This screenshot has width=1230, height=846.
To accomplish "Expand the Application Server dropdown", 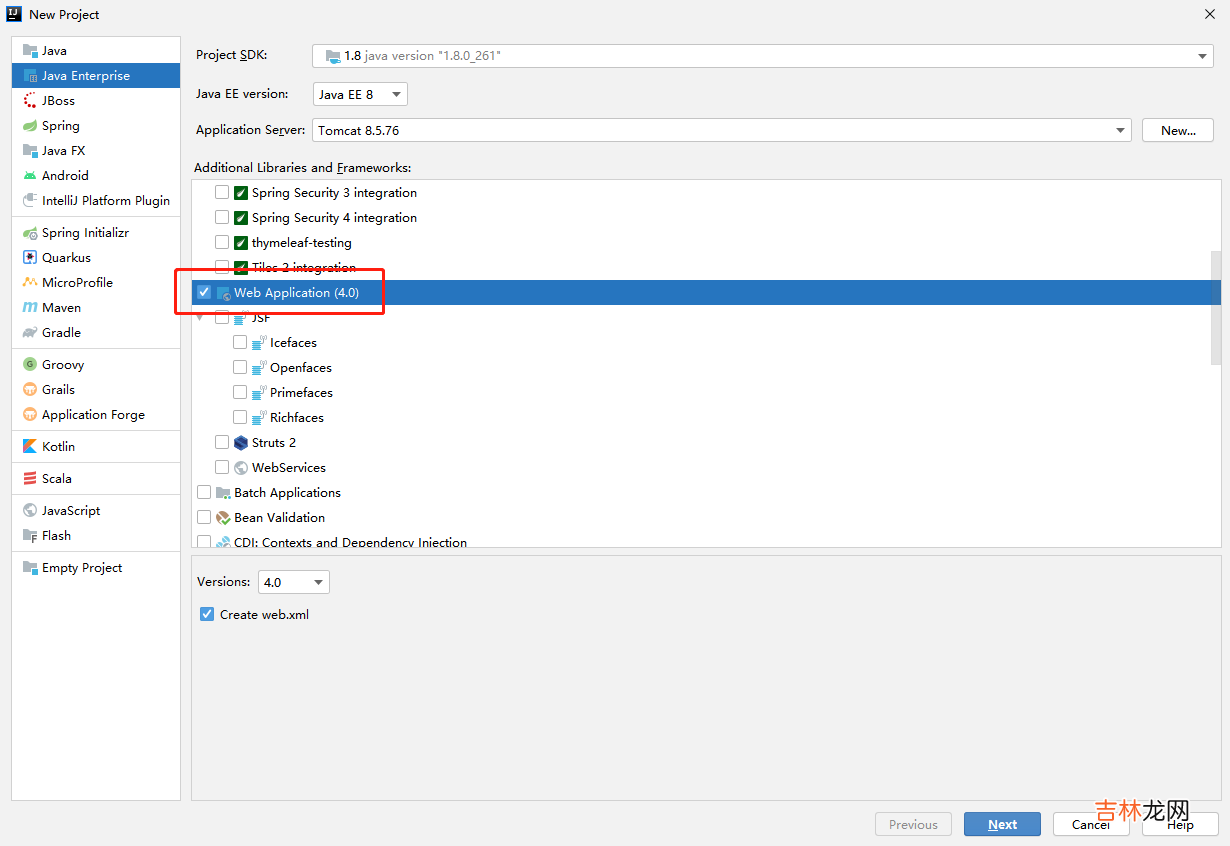I will pos(1120,131).
